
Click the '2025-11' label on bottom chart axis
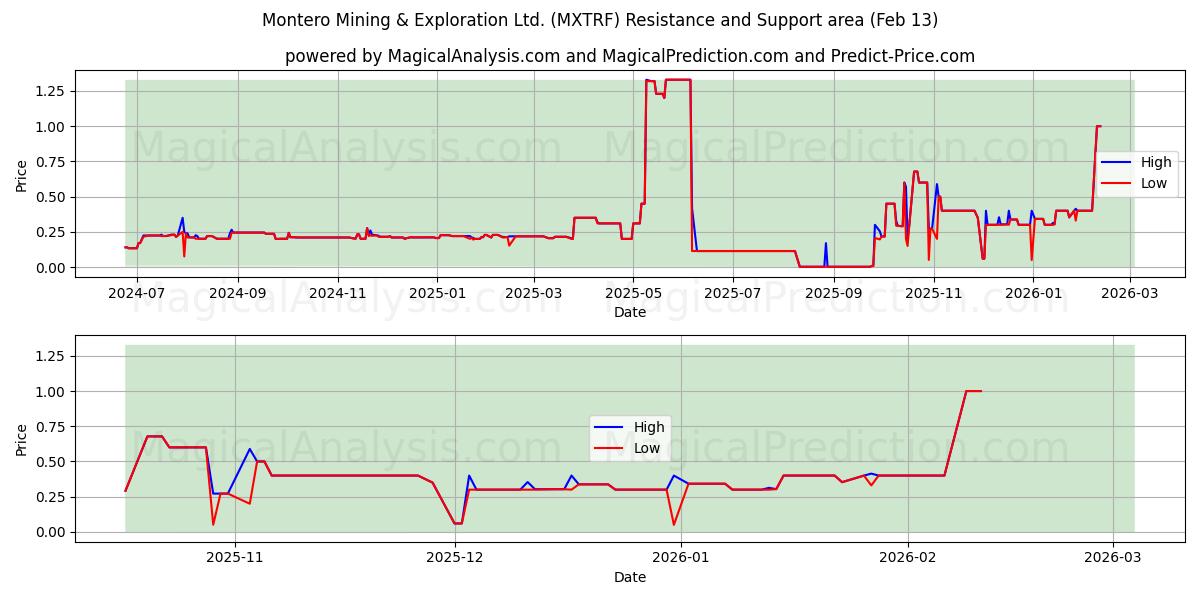pos(233,558)
